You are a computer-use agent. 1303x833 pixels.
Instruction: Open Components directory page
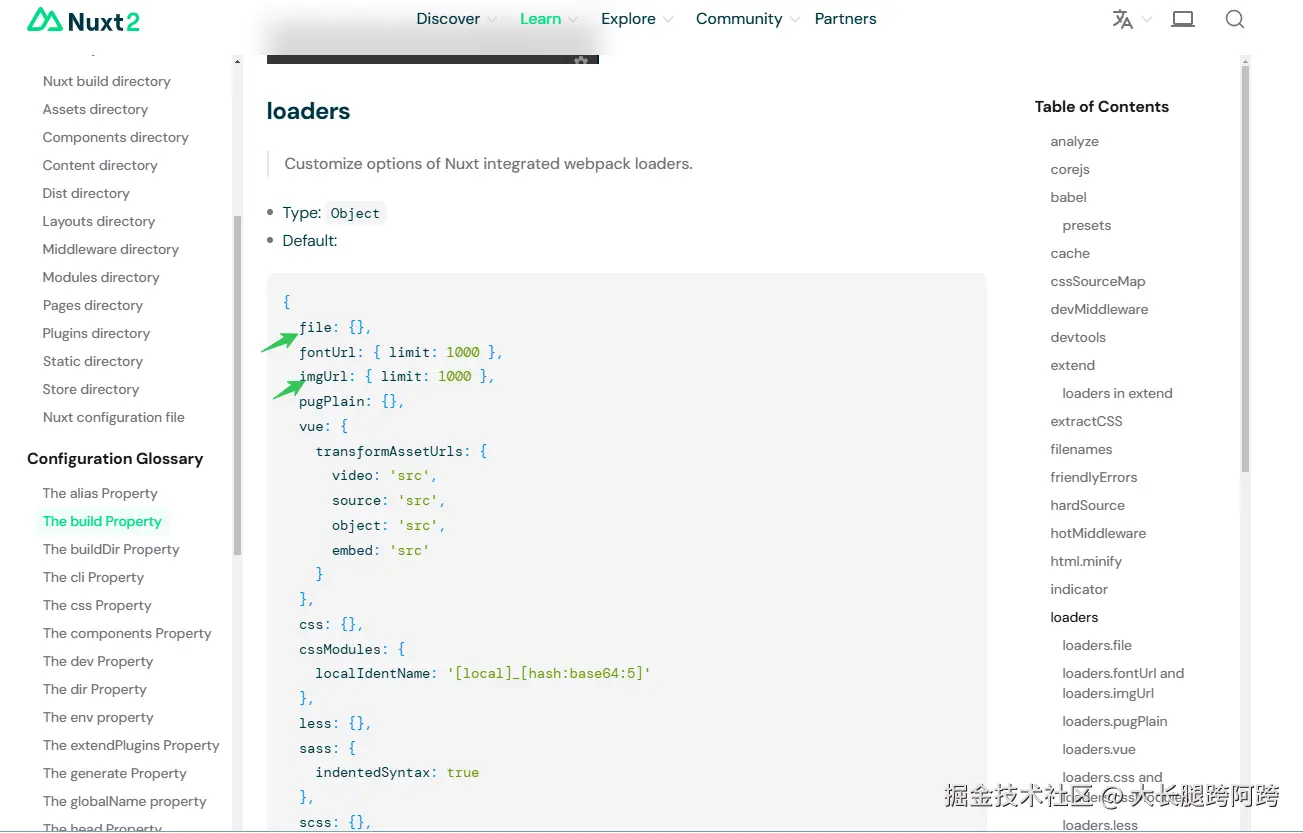pos(115,137)
